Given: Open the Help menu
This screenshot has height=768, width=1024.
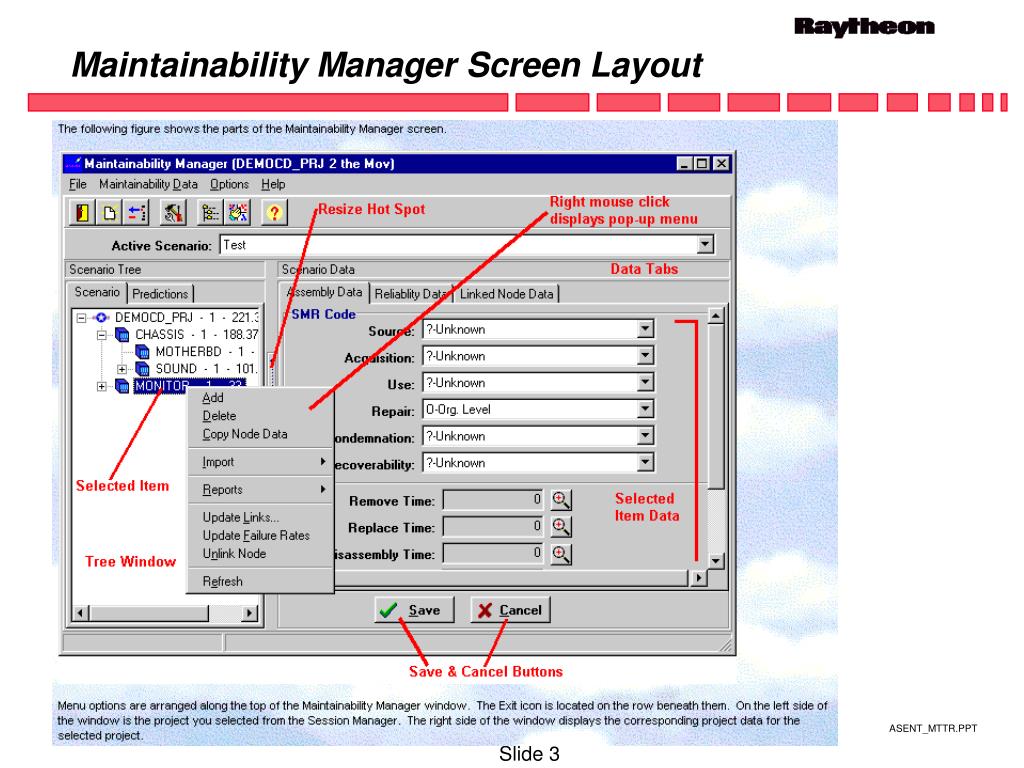Looking at the screenshot, I should click(x=273, y=184).
